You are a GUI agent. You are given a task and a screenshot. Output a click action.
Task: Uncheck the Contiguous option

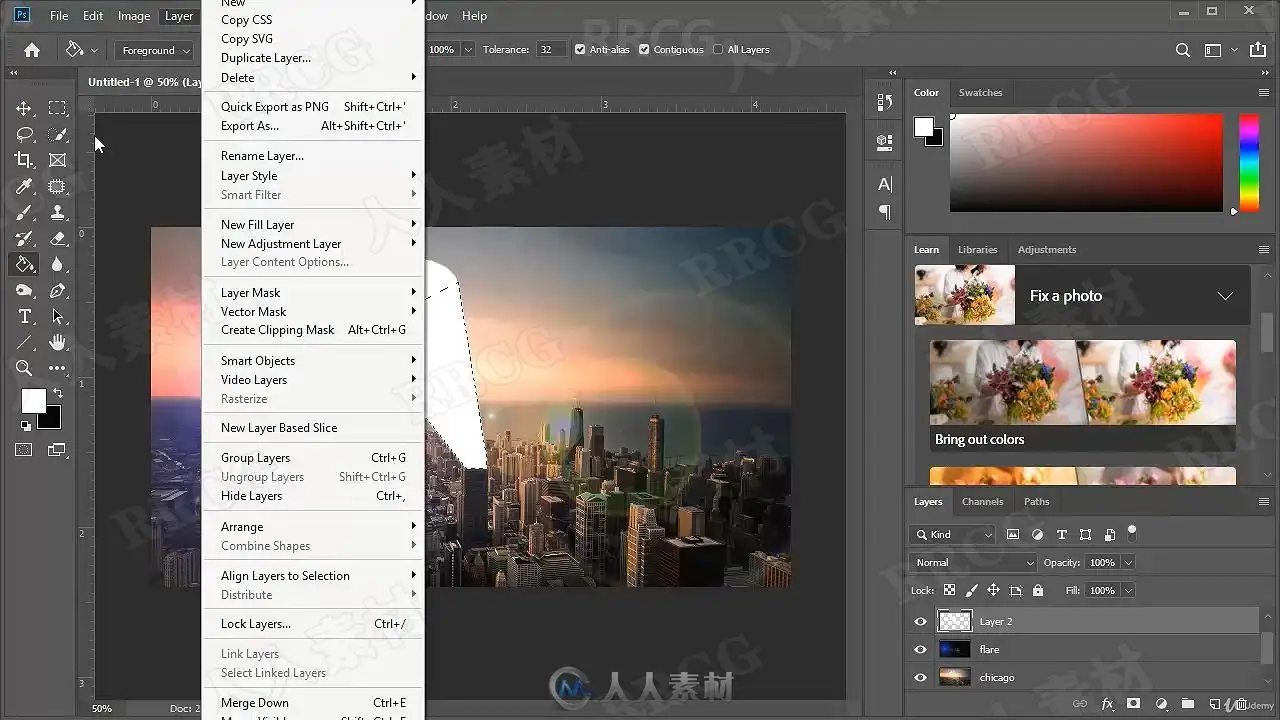(644, 50)
